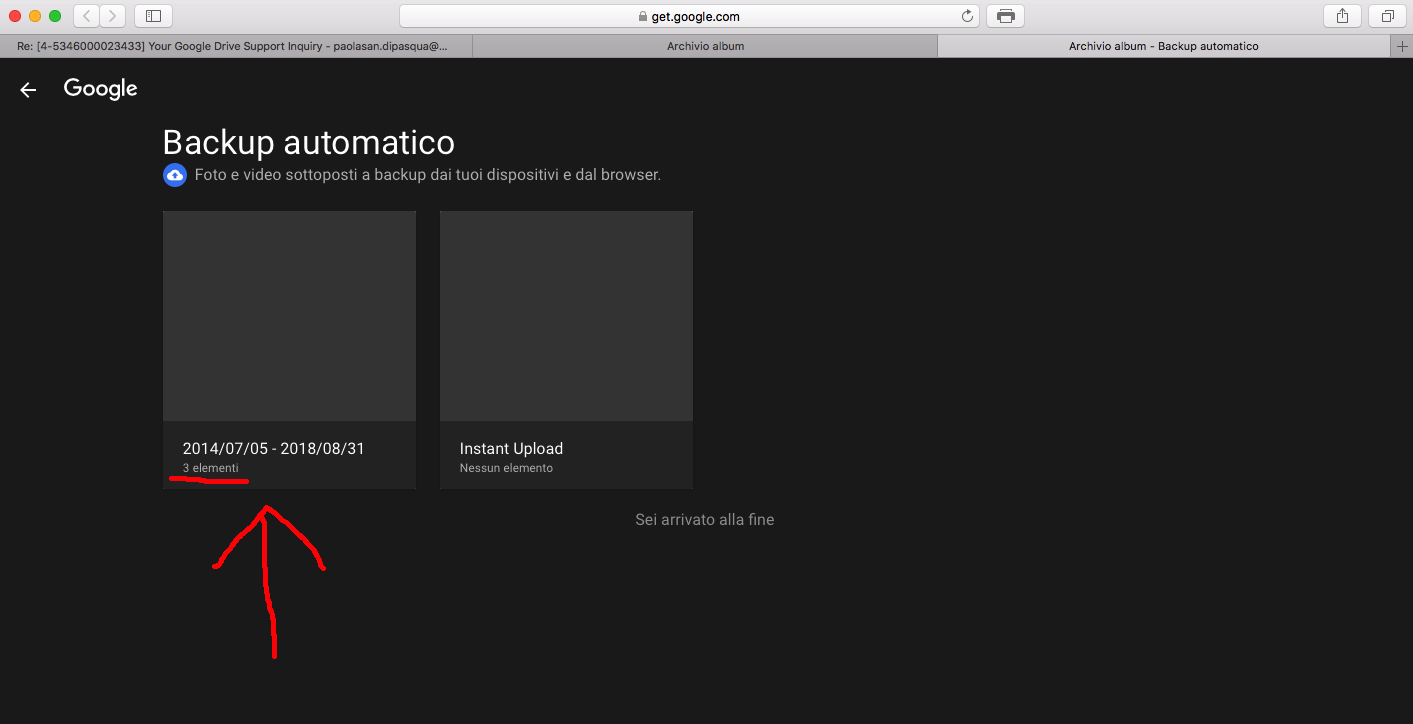
Task: Switch to Google Drive Support Inquiry tab
Action: tap(236, 46)
